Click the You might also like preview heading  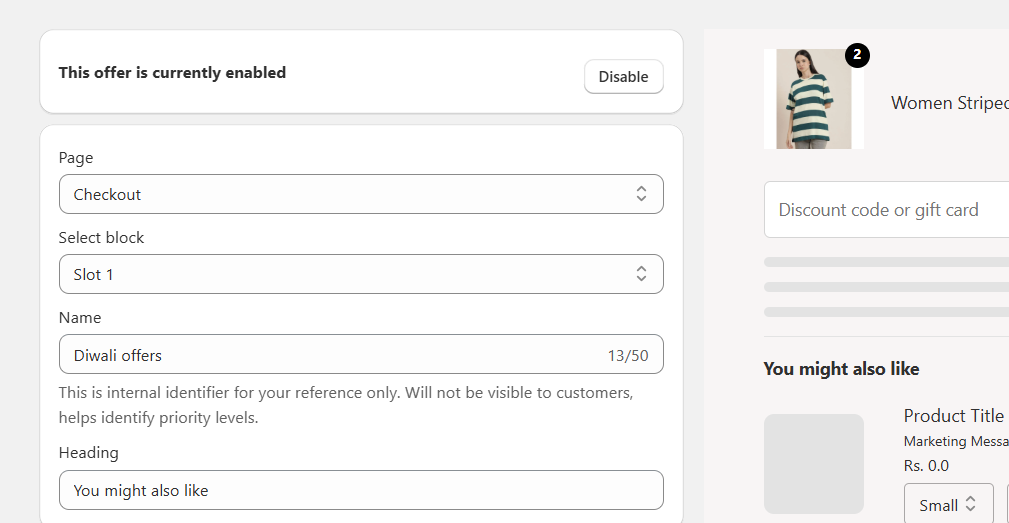pyautogui.click(x=841, y=369)
